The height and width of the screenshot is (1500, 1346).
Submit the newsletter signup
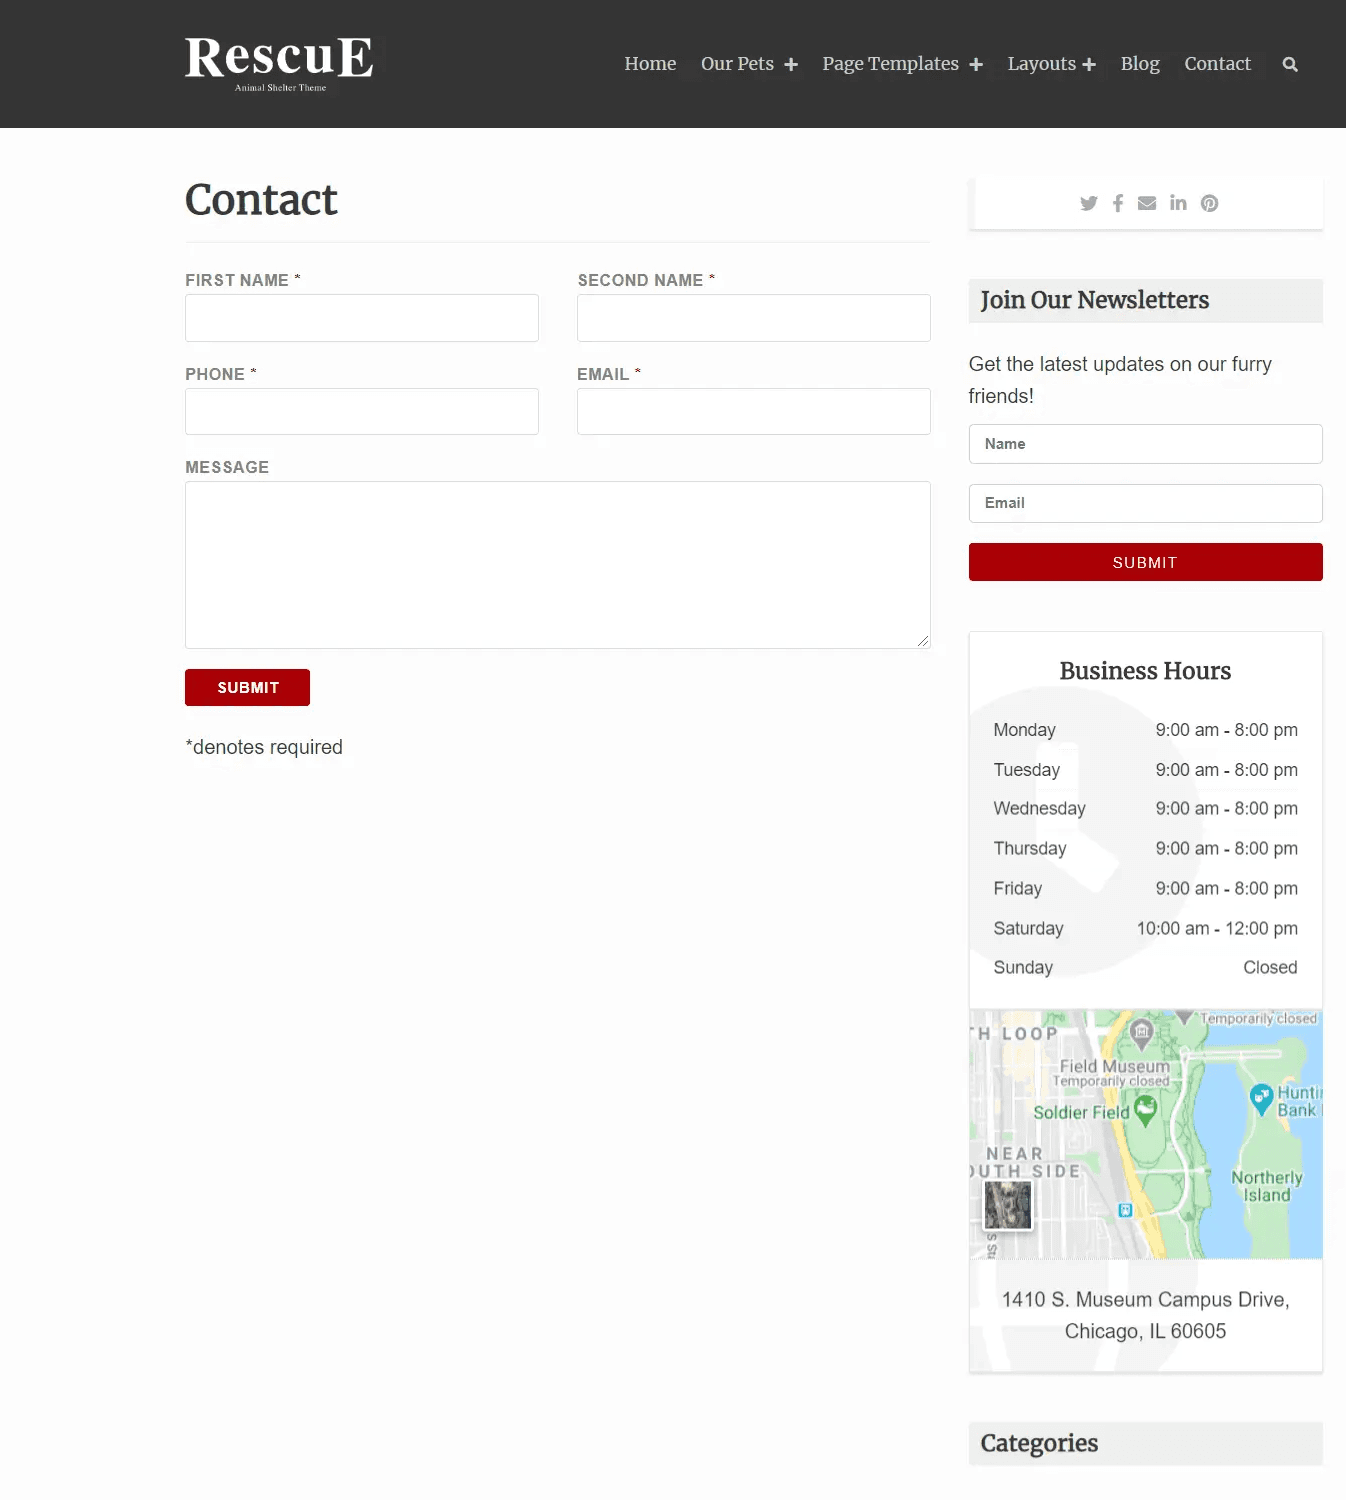point(1145,562)
